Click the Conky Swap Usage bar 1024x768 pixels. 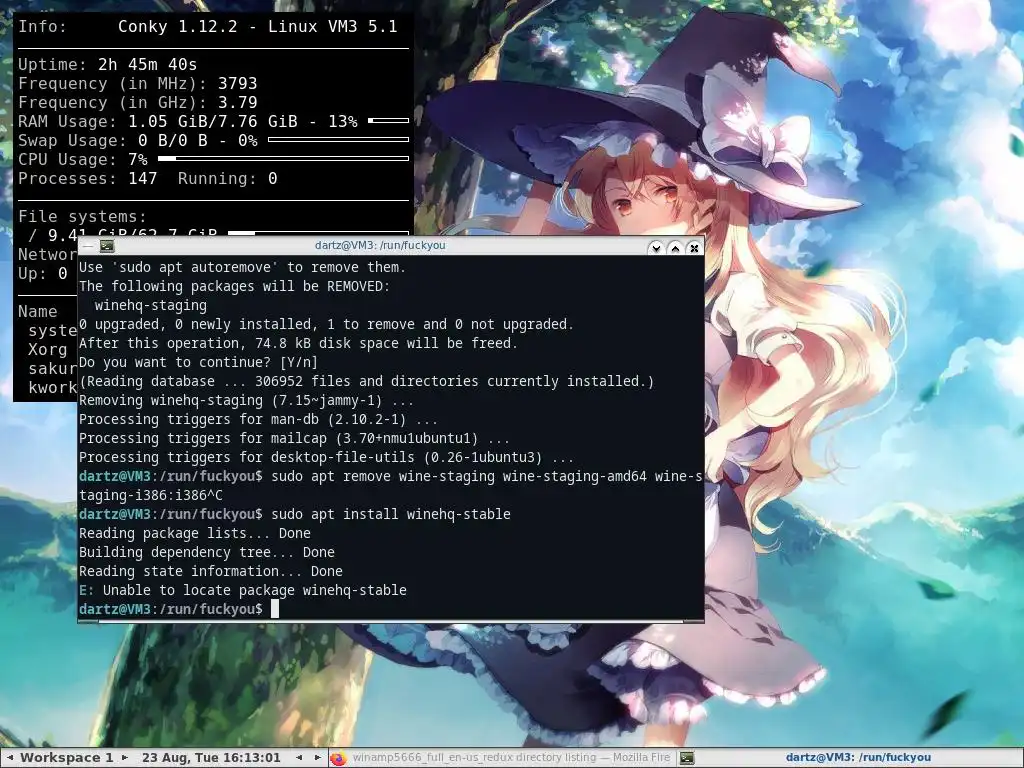[338, 139]
